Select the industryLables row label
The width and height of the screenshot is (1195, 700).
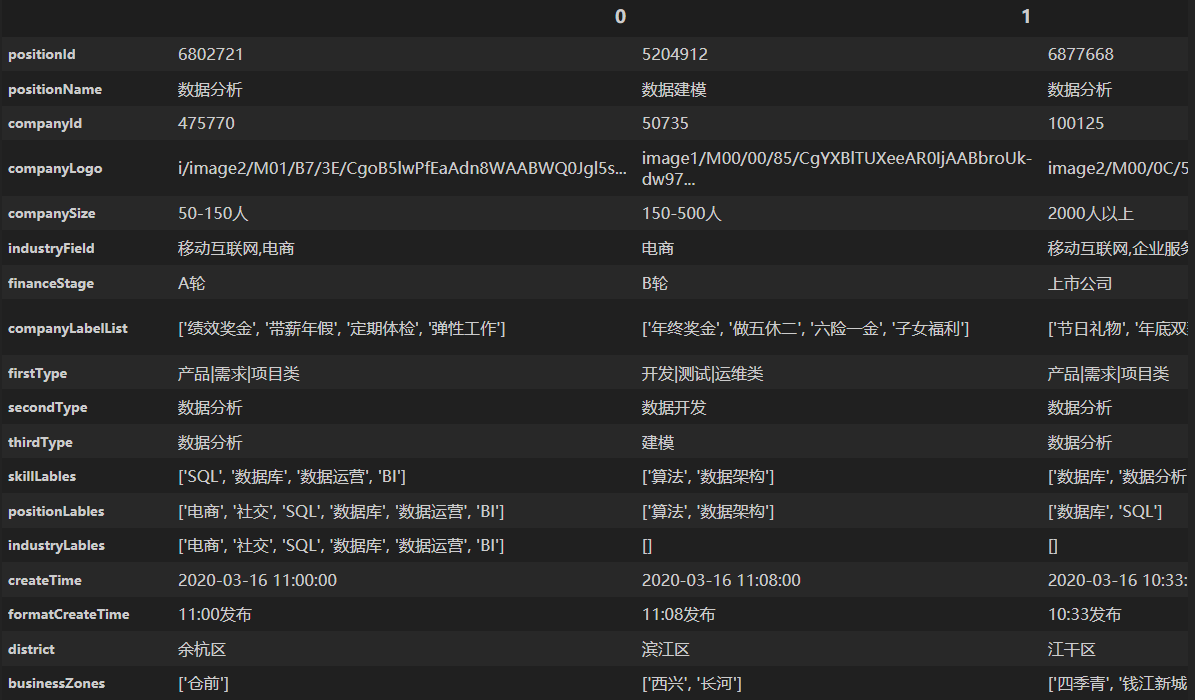56,546
